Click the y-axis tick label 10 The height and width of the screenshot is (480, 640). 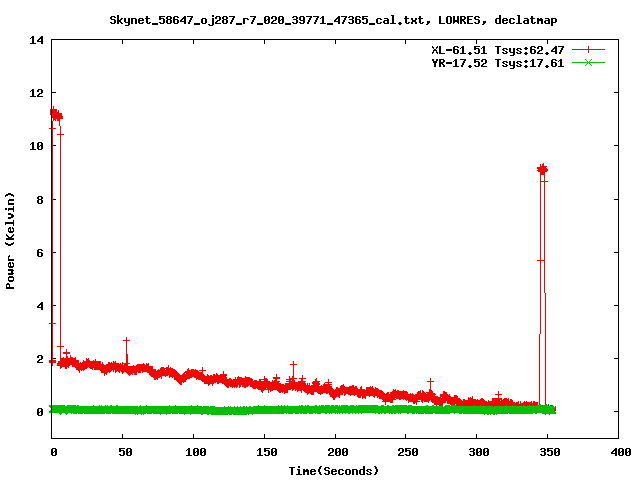point(36,146)
